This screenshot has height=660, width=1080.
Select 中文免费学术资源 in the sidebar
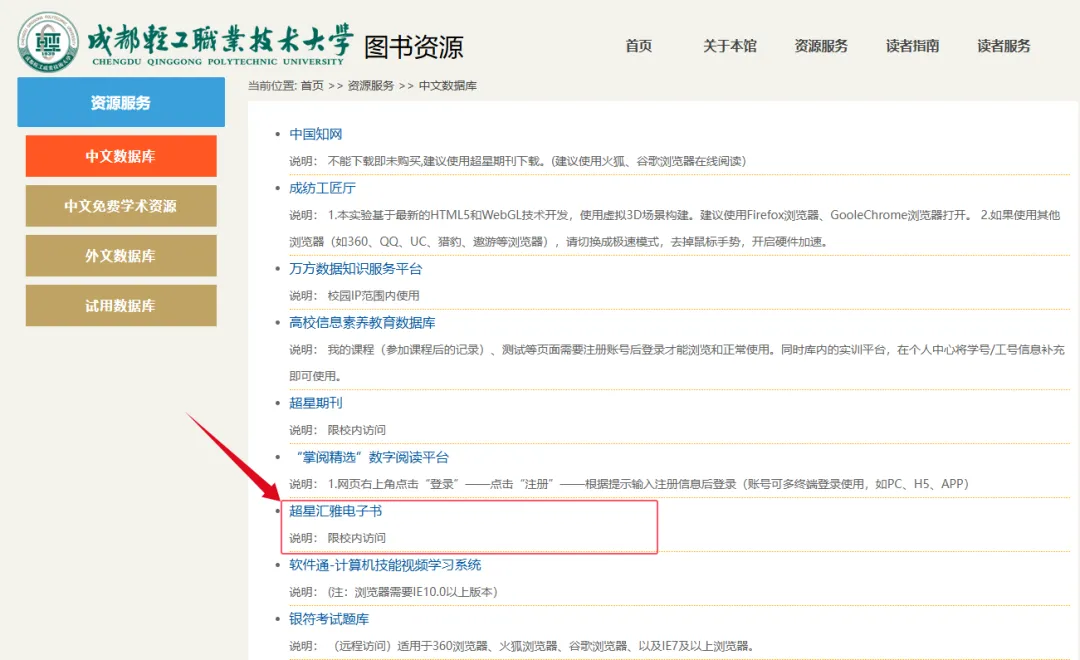tap(121, 206)
